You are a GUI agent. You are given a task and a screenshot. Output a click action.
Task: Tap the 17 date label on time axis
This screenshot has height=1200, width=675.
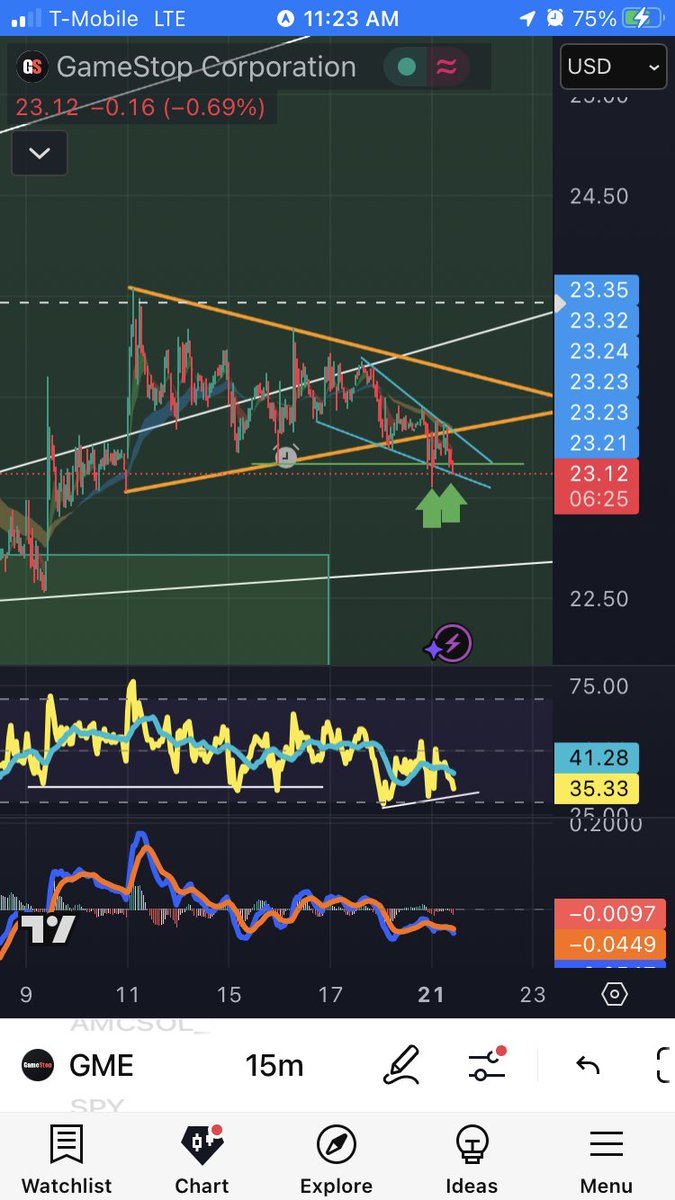click(331, 994)
